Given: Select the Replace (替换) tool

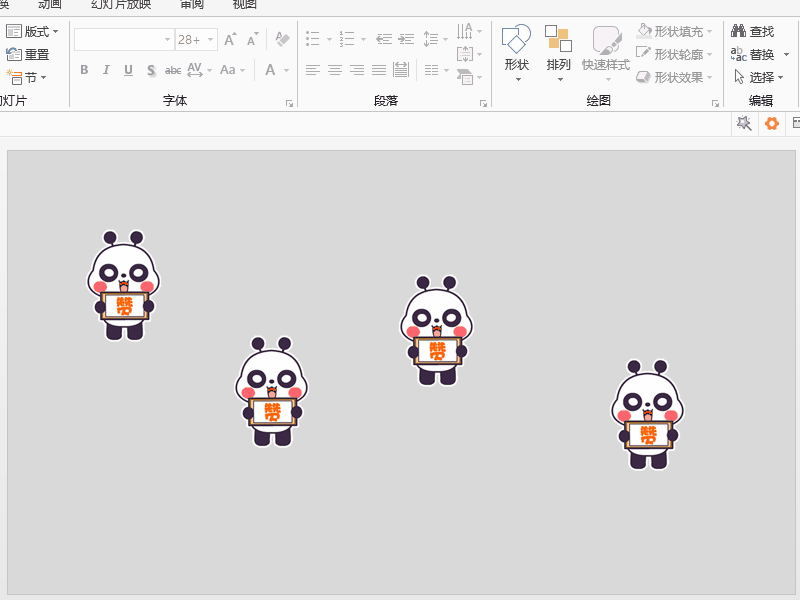Looking at the screenshot, I should 753,55.
